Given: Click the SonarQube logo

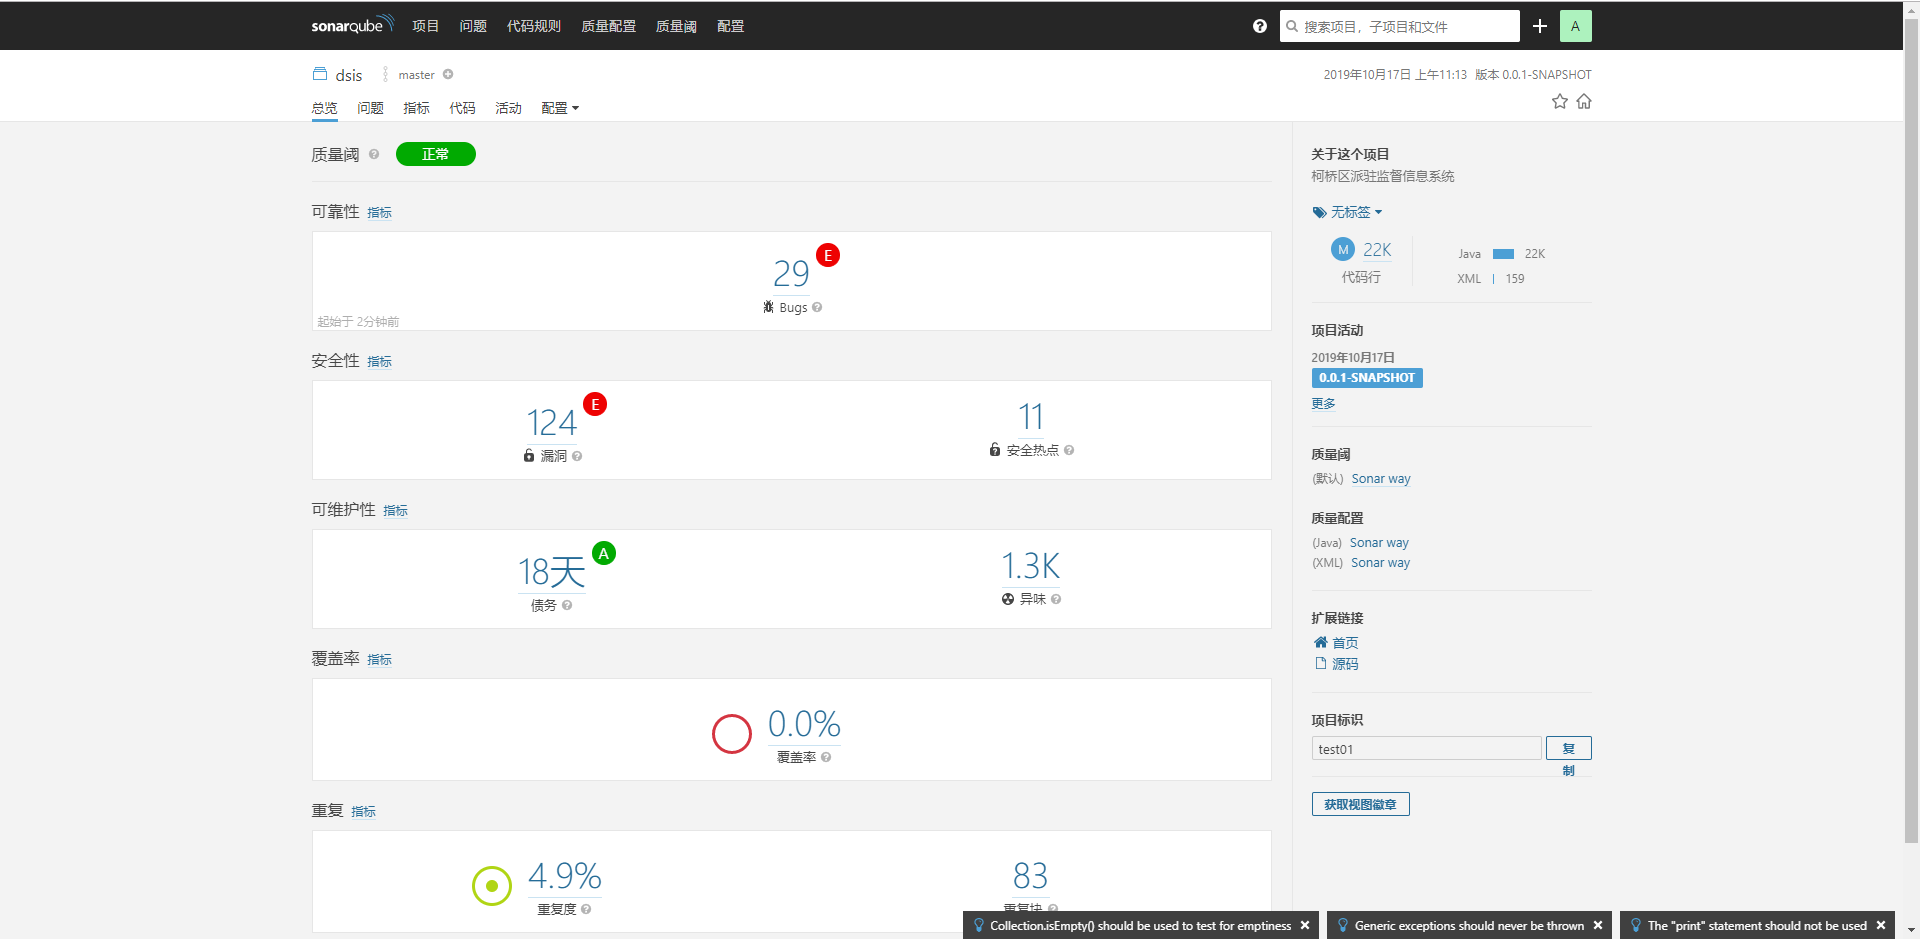Looking at the screenshot, I should point(352,25).
